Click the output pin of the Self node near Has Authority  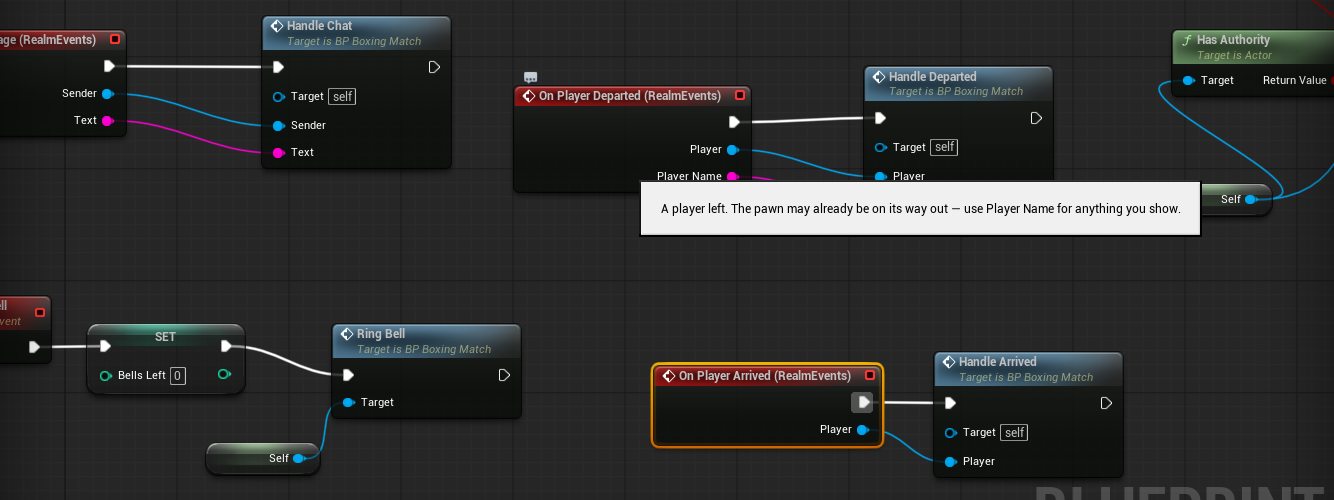point(1250,199)
